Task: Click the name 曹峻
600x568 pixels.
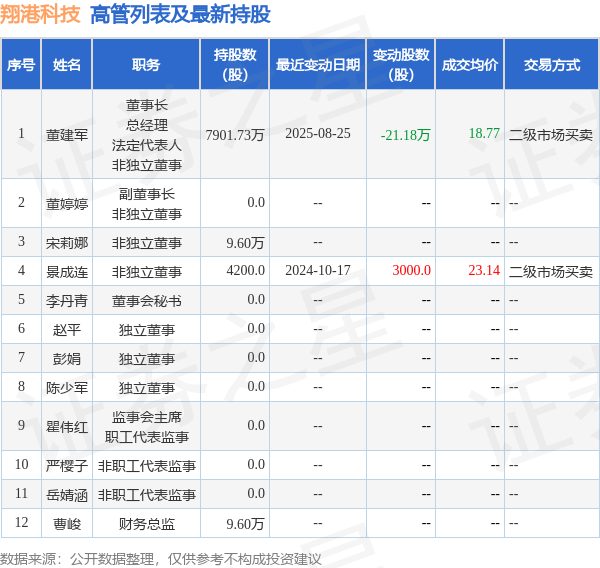Action: [x=67, y=524]
